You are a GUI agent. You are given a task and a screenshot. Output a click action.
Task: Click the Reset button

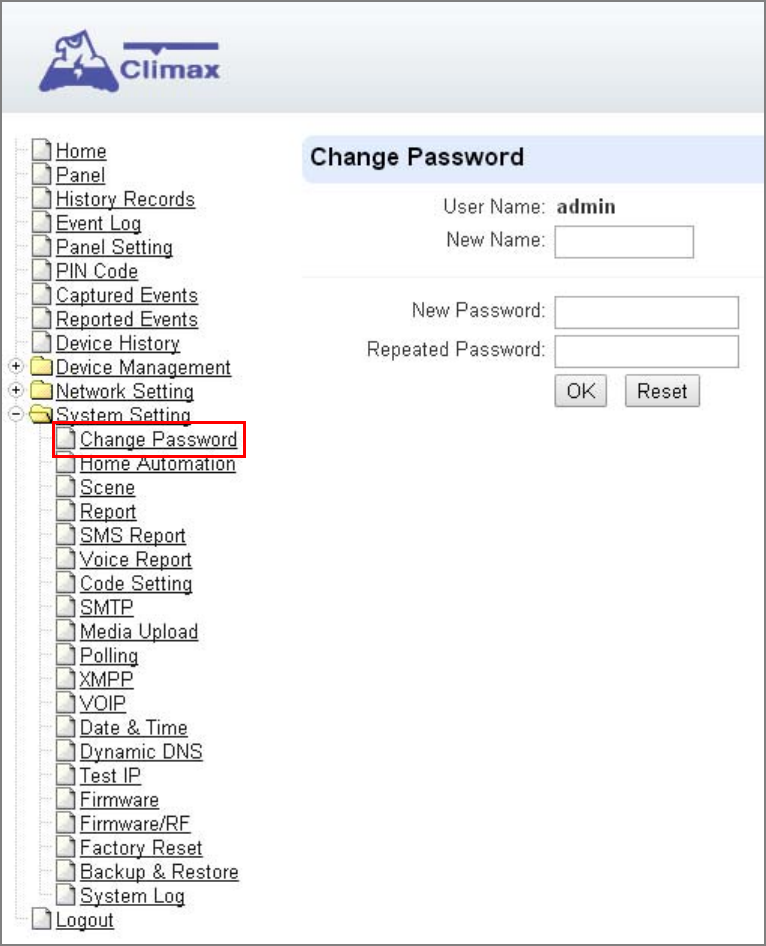pyautogui.click(x=662, y=391)
